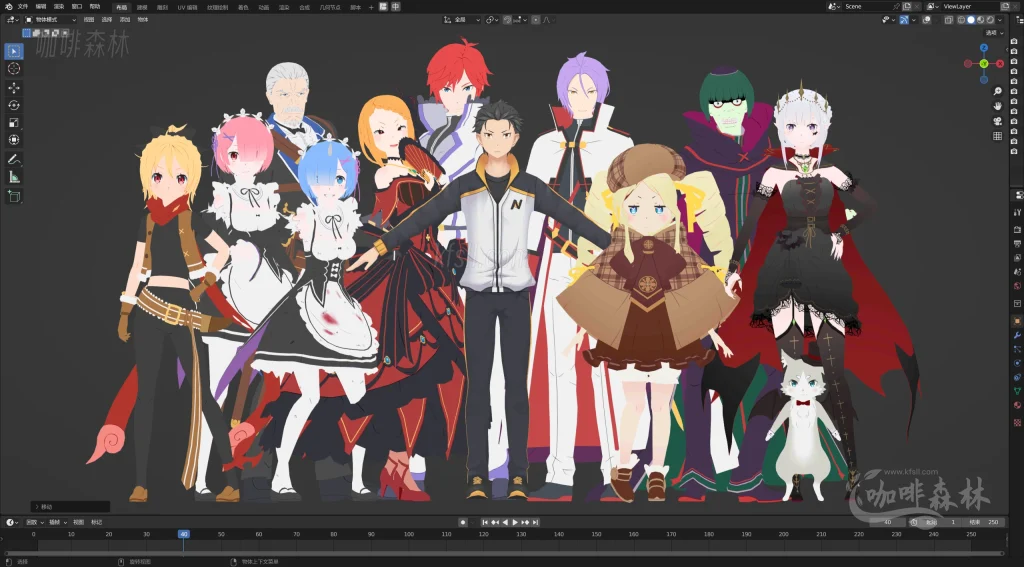This screenshot has width=1024, height=567.
Task: Select the Annotate pencil tool
Action: coord(14,159)
